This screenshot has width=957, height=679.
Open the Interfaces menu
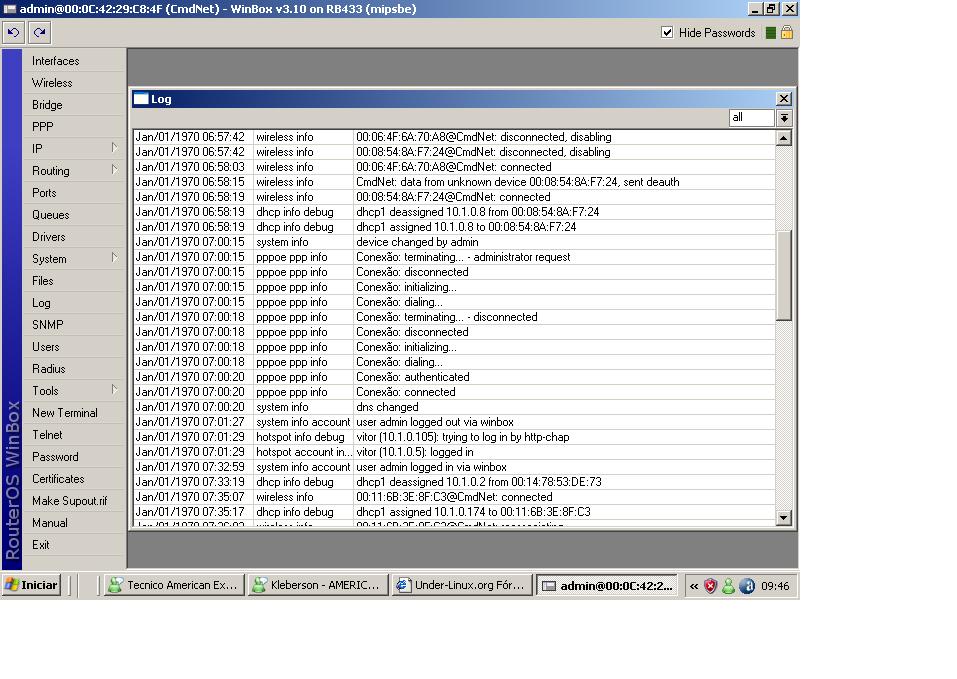(x=73, y=61)
